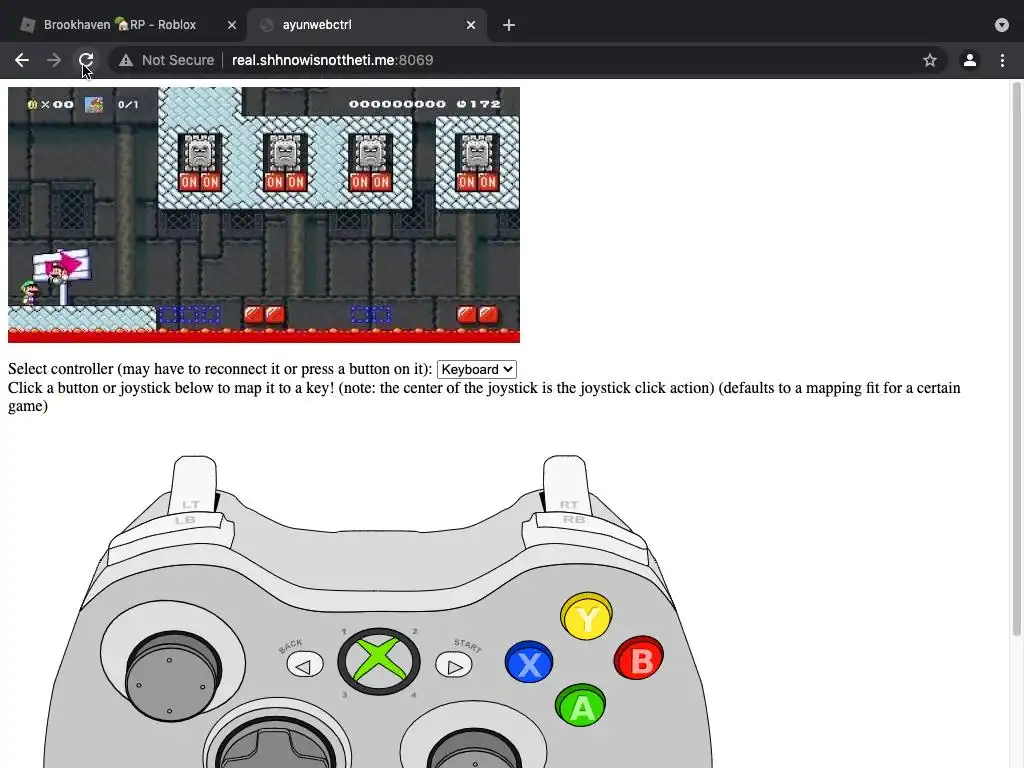Reload the current page
Screen dimensions: 1024x768
pos(86,60)
